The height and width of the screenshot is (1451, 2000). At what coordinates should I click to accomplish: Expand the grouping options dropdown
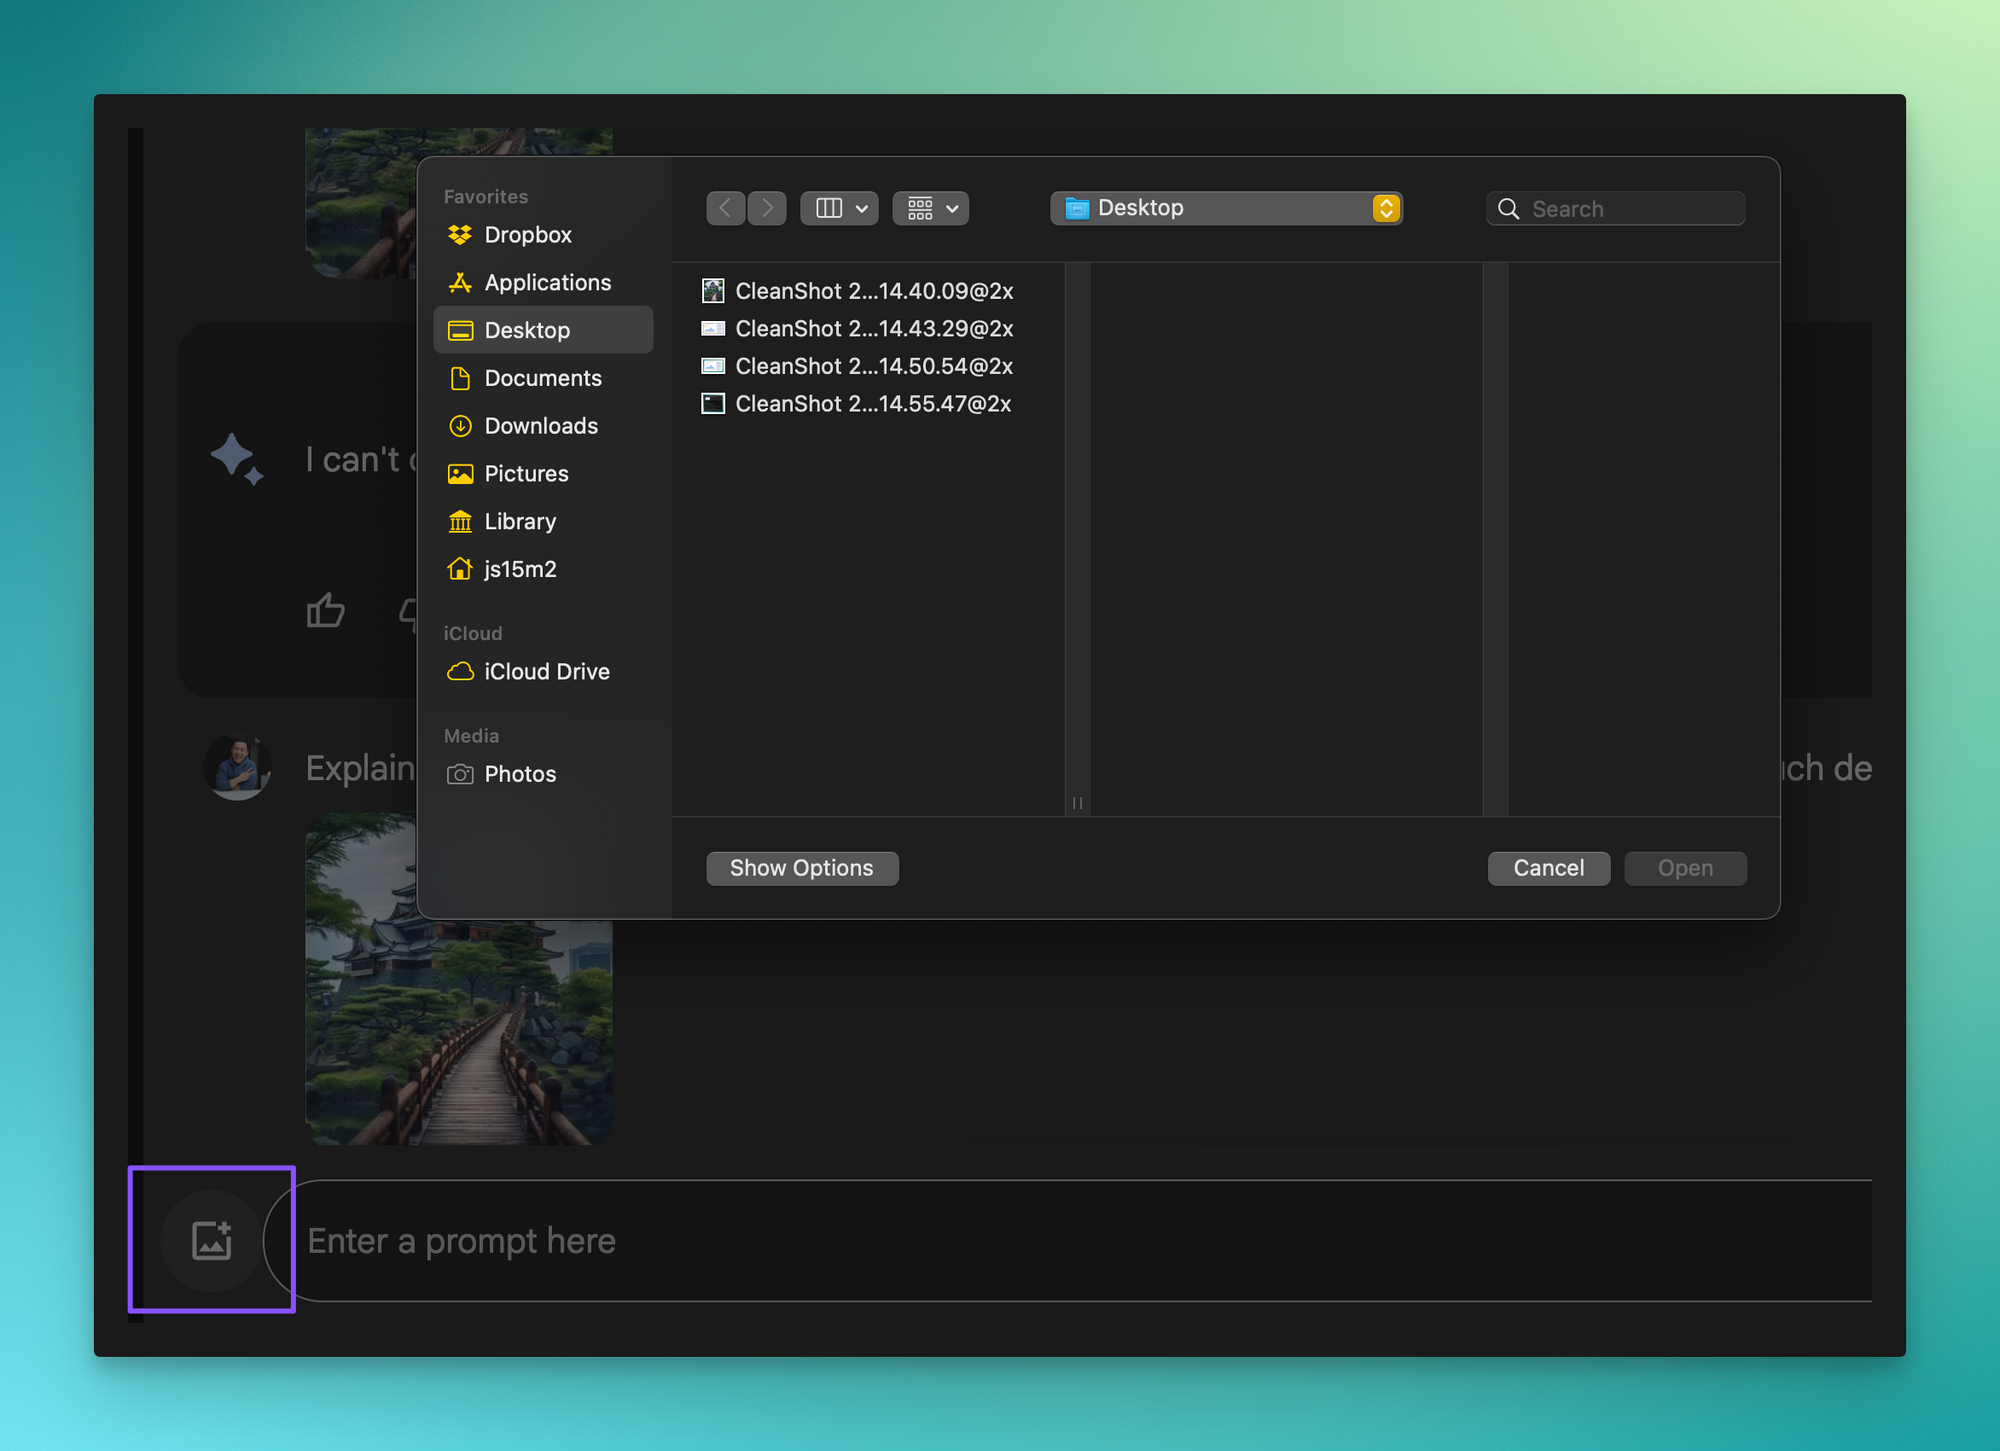pos(931,208)
